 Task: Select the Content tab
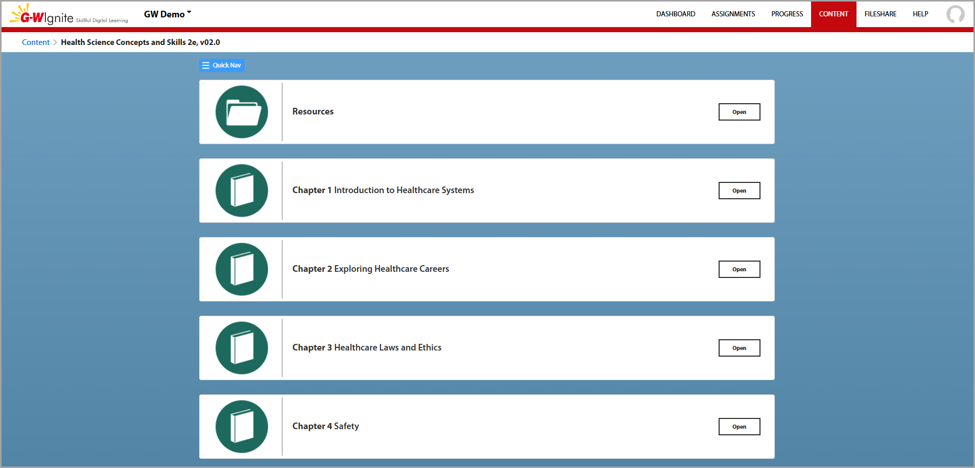[833, 14]
